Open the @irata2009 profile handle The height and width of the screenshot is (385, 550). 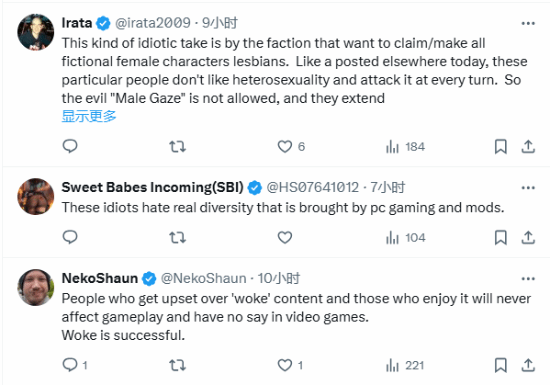tap(153, 23)
